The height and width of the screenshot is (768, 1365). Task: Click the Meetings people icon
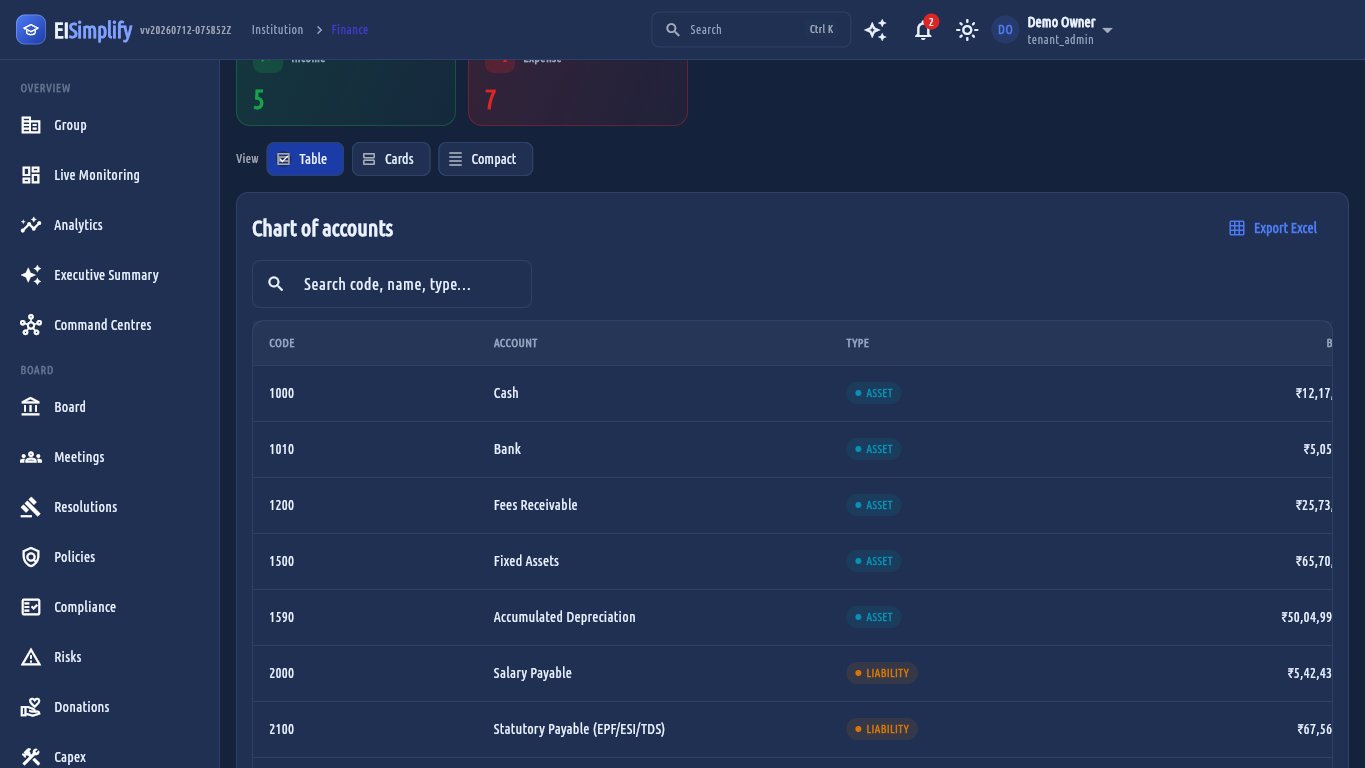(x=31, y=457)
